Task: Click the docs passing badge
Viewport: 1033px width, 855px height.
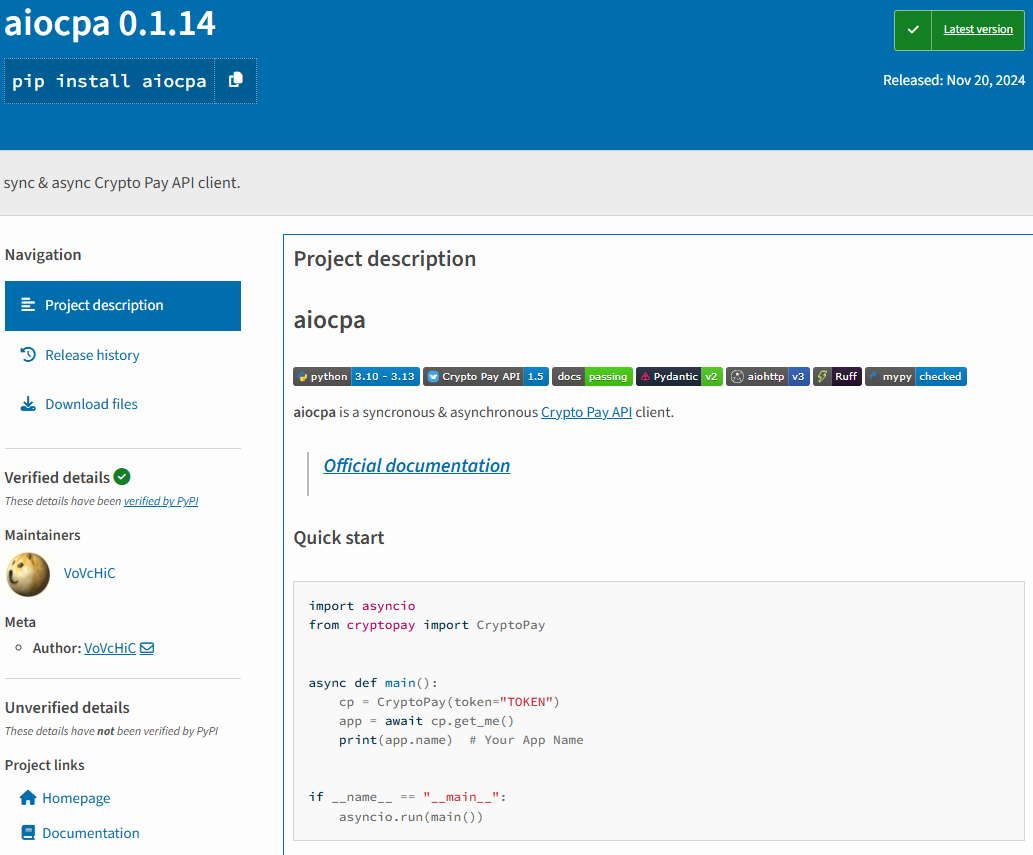Action: tap(592, 376)
